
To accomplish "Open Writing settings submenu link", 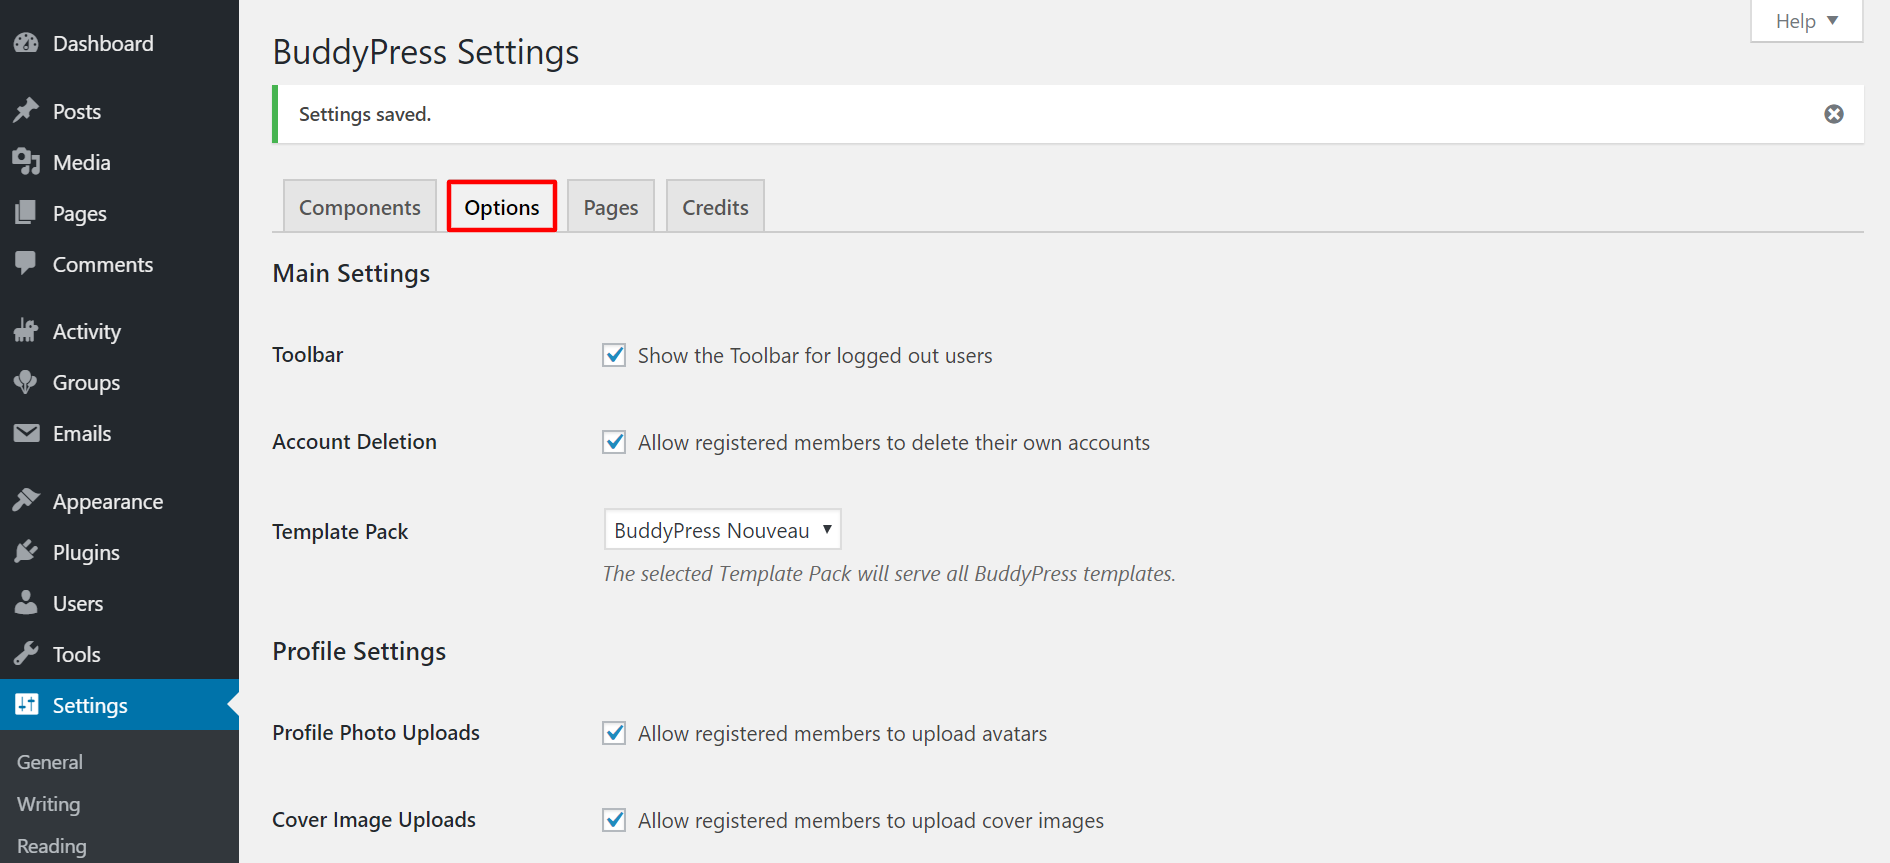I will [x=48, y=804].
